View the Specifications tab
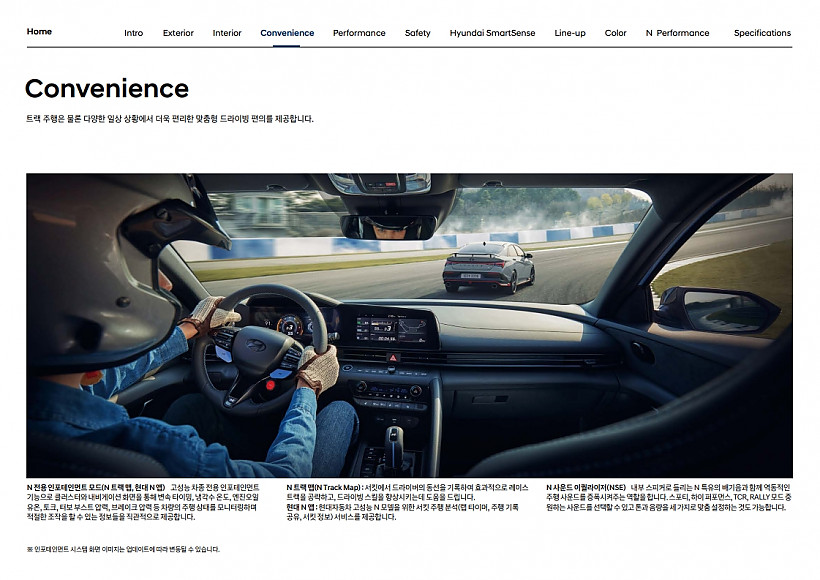The image size is (820, 580). coord(762,33)
